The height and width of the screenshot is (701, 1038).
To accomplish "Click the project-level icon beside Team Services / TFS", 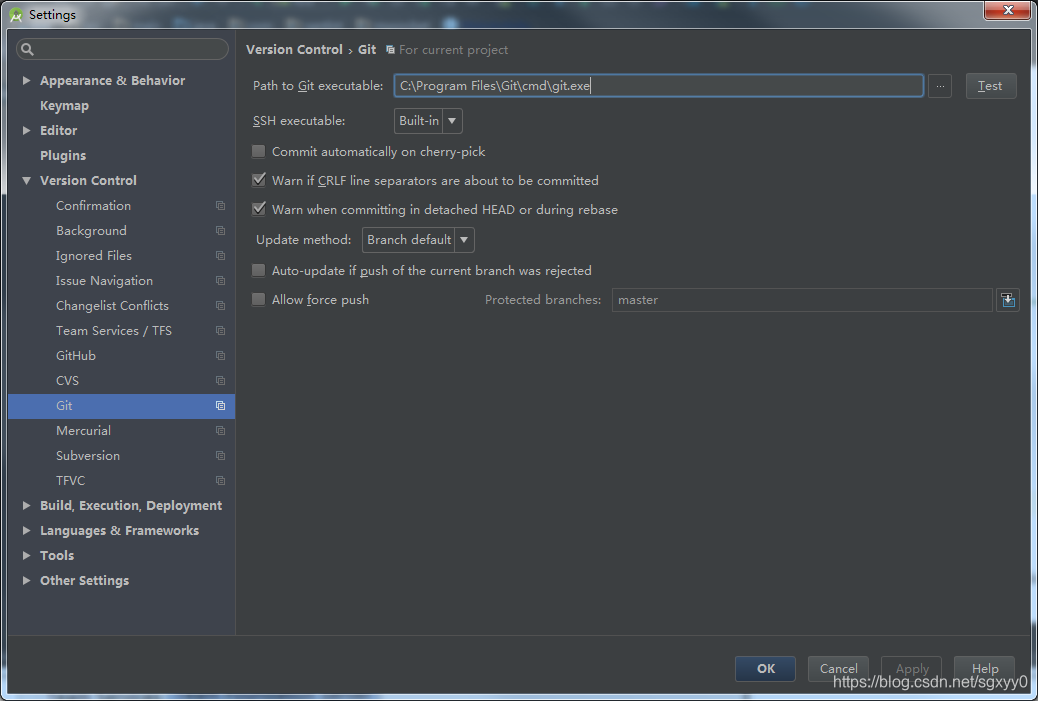I will click(220, 331).
